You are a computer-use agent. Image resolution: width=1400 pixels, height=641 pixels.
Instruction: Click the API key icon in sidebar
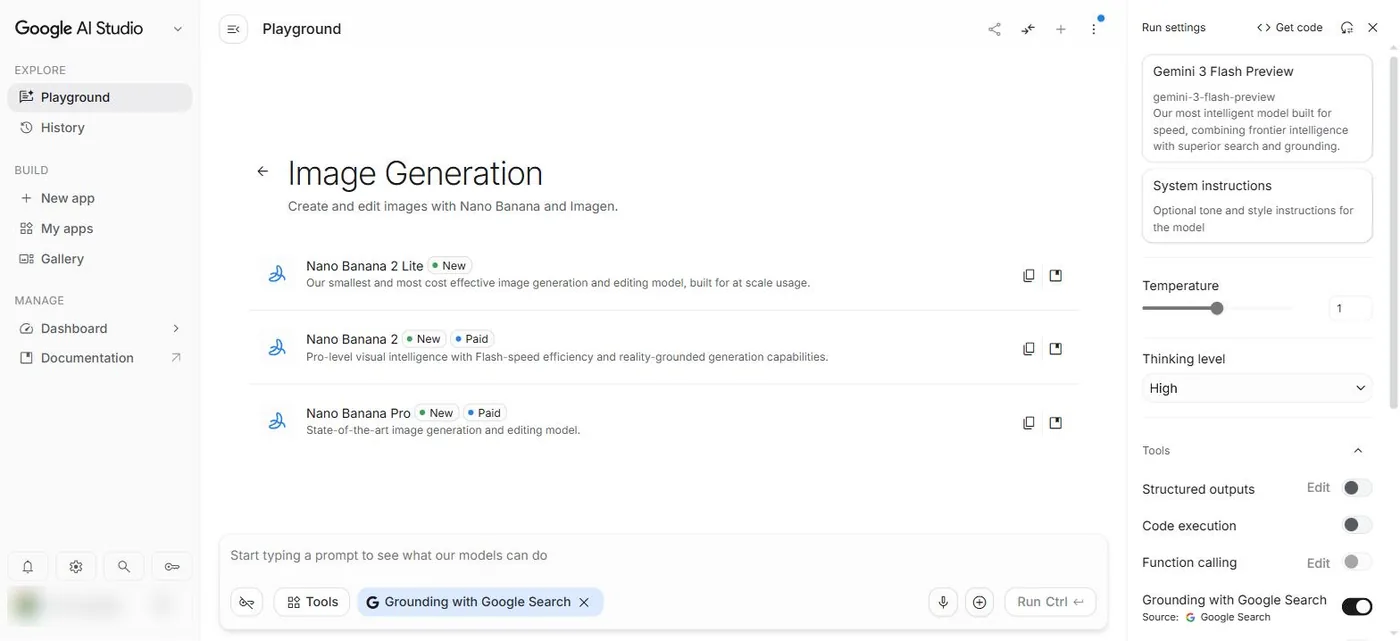tap(172, 567)
